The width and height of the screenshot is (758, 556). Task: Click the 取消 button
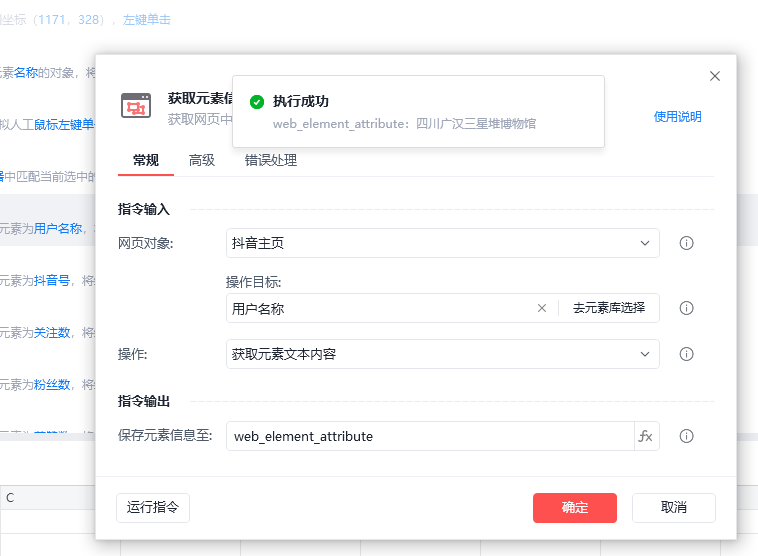(x=673, y=508)
